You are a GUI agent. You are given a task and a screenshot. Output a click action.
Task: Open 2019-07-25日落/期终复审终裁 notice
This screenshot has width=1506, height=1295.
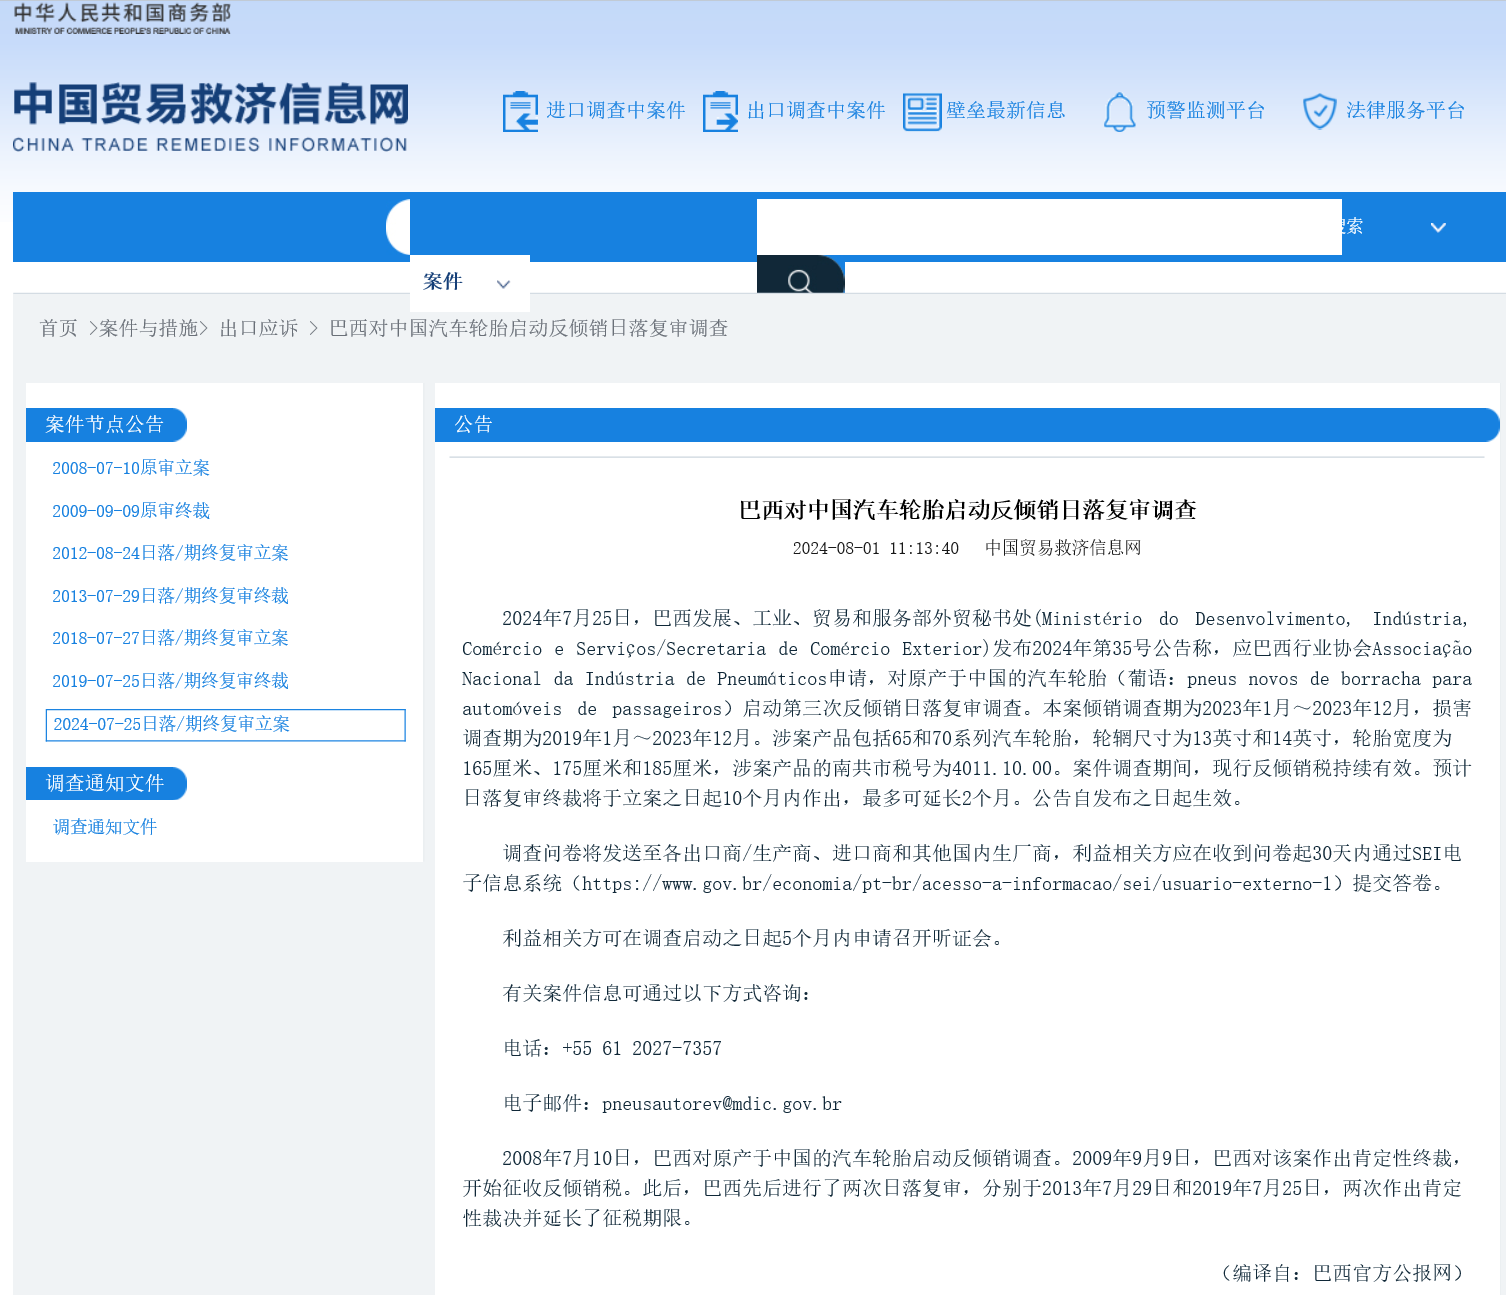[170, 681]
